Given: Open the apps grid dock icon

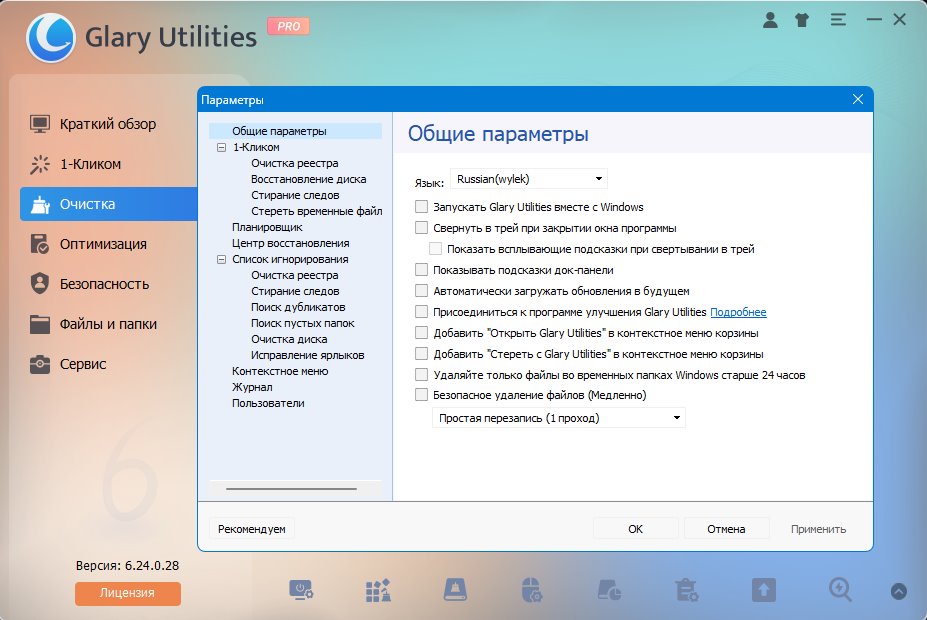Looking at the screenshot, I should [378, 590].
